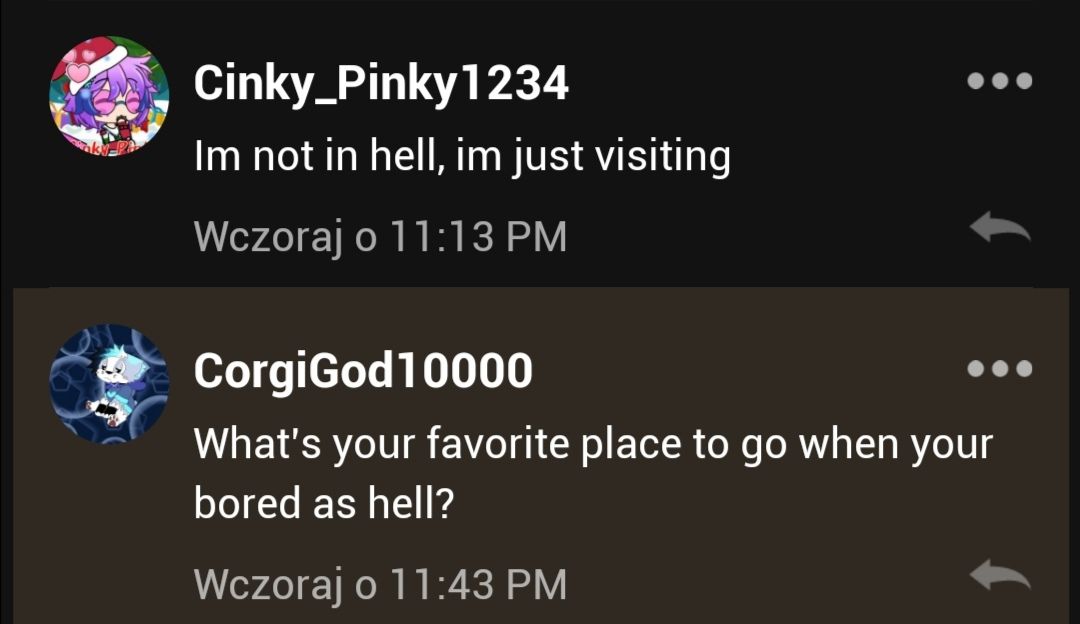The image size is (1080, 624).
Task: Visit the Cinky_Pinky1234 username profile
Action: 381,83
